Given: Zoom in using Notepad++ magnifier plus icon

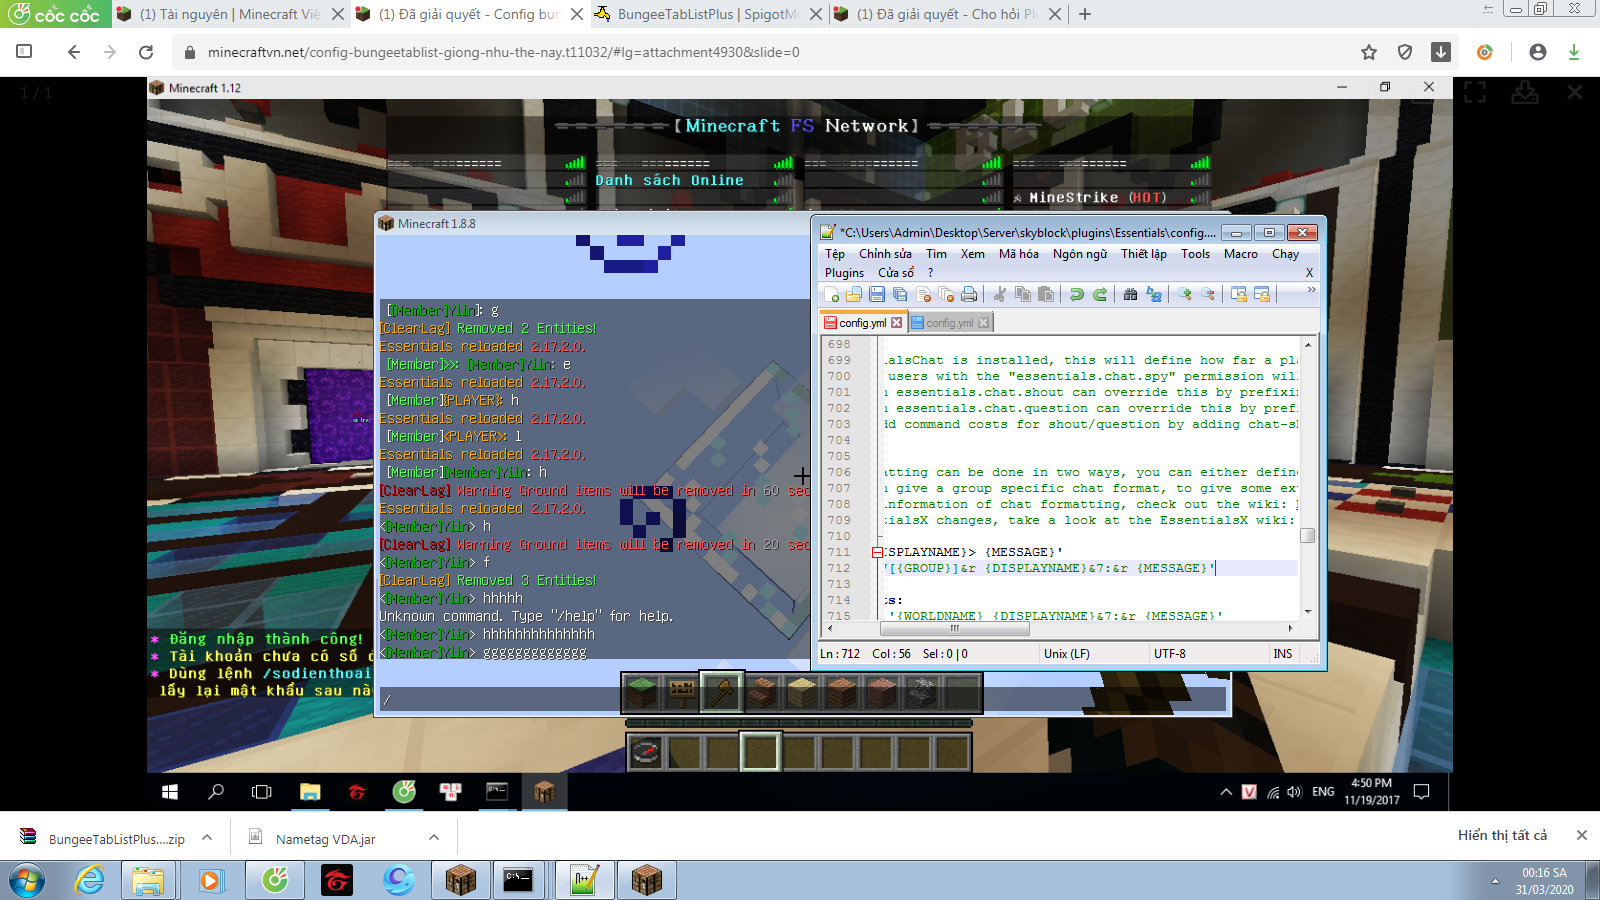Looking at the screenshot, I should click(1185, 294).
